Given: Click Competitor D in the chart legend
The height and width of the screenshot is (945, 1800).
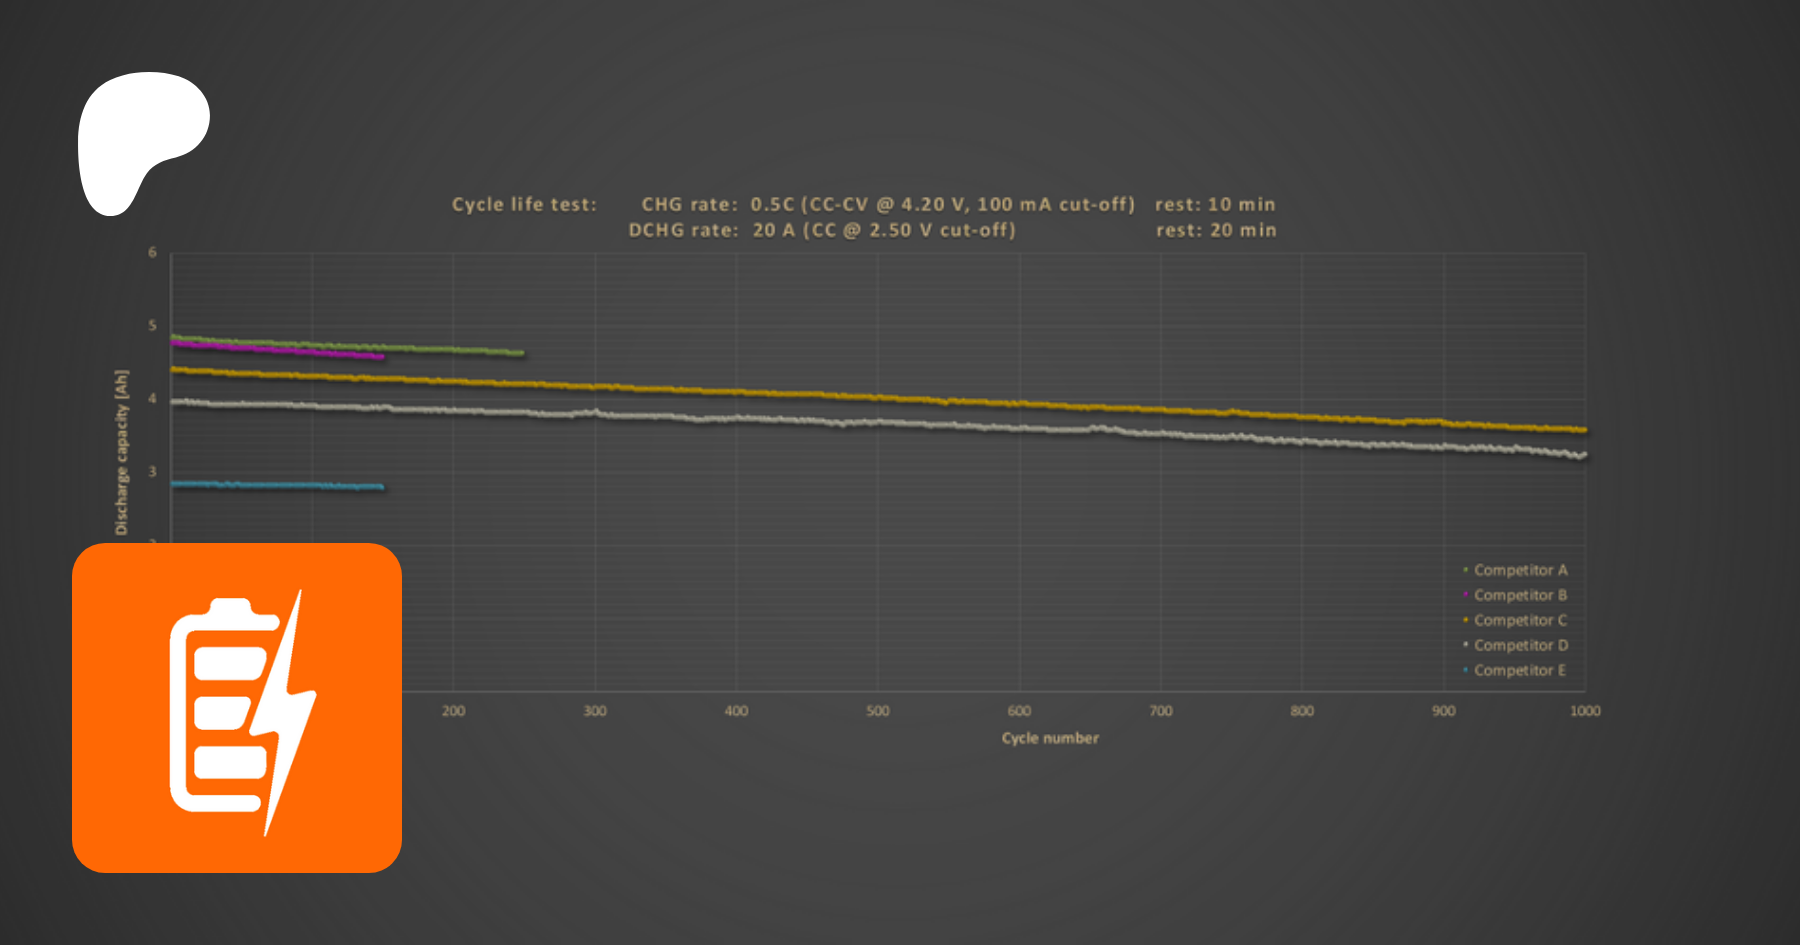Looking at the screenshot, I should (1519, 645).
